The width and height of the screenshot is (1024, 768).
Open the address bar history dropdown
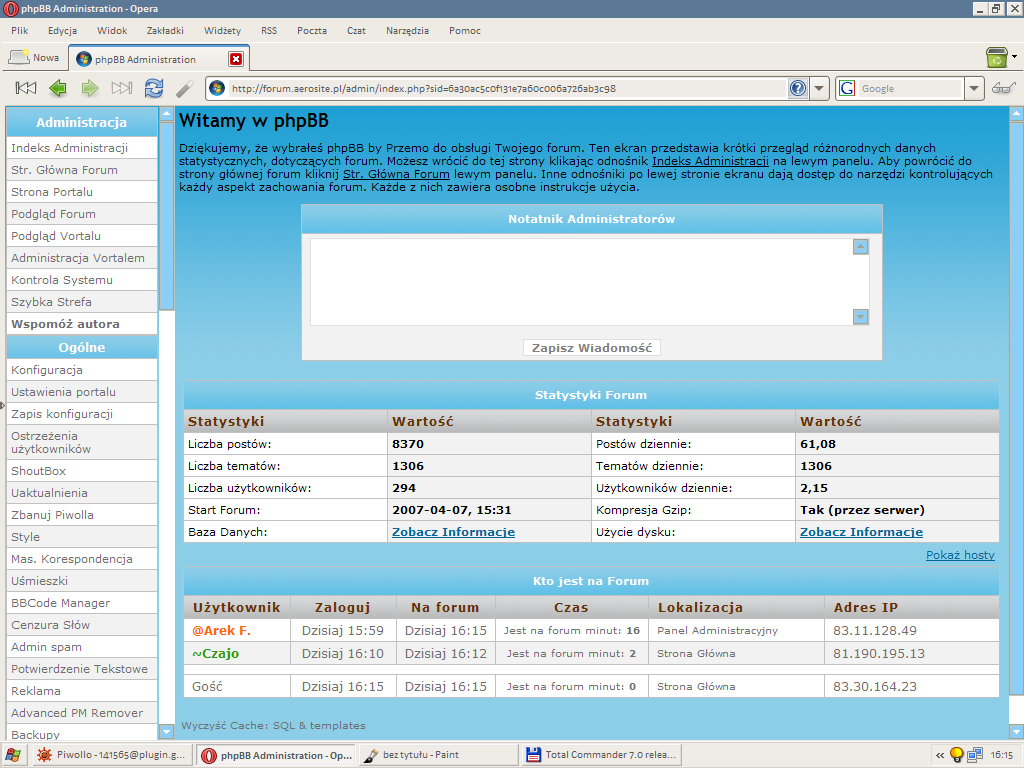pos(819,88)
